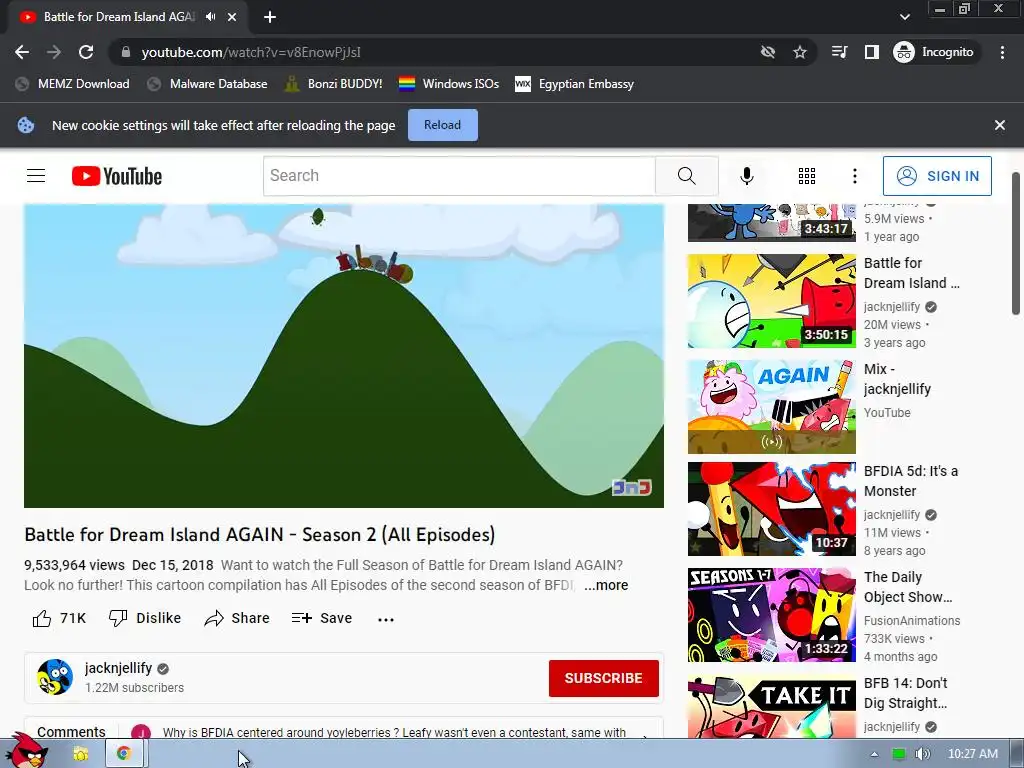Bookmark this page with the star icon
This screenshot has width=1024, height=768.
tap(800, 52)
